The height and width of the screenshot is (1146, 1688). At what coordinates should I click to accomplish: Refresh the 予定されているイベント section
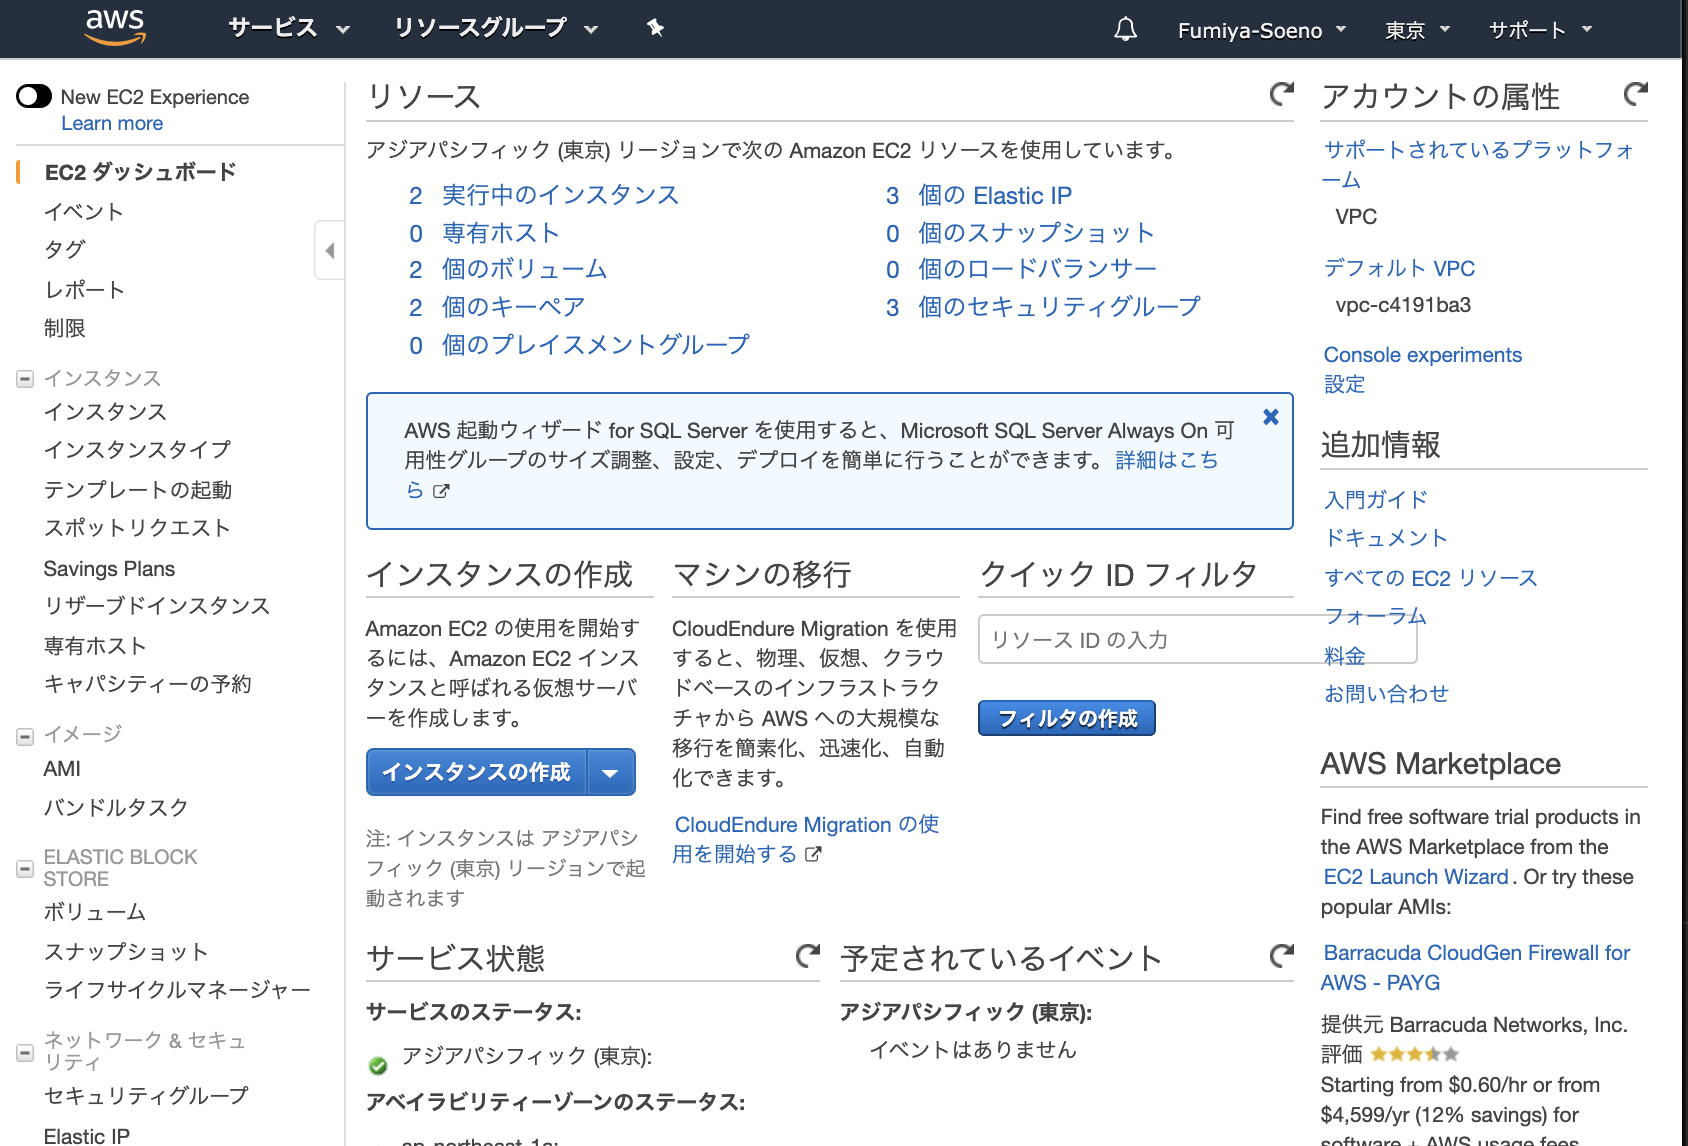[1281, 956]
